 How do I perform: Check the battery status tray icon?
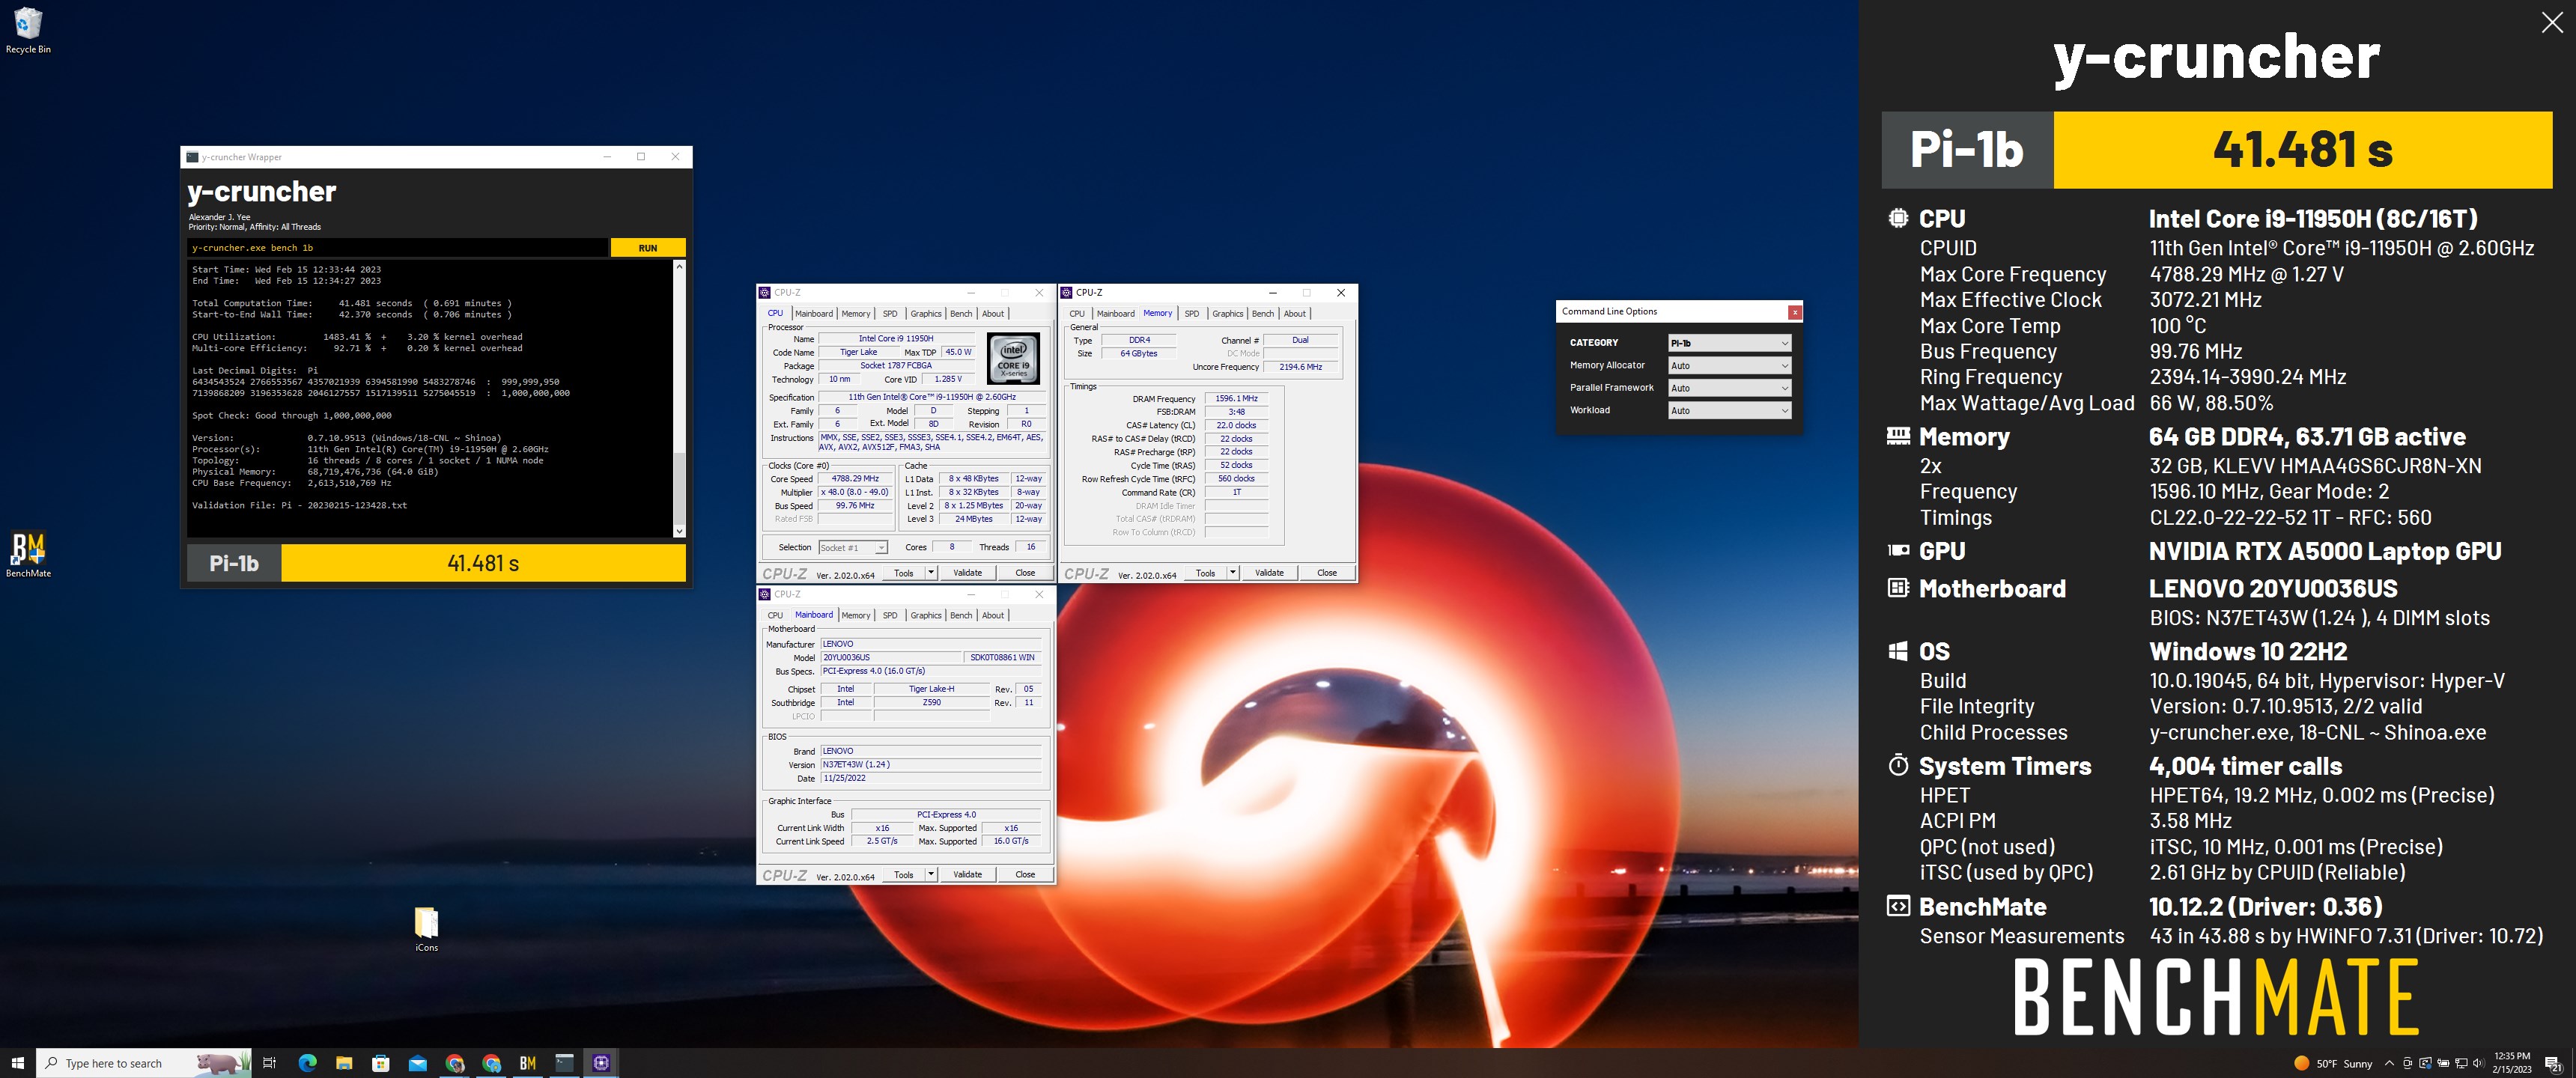pos(2443,1063)
